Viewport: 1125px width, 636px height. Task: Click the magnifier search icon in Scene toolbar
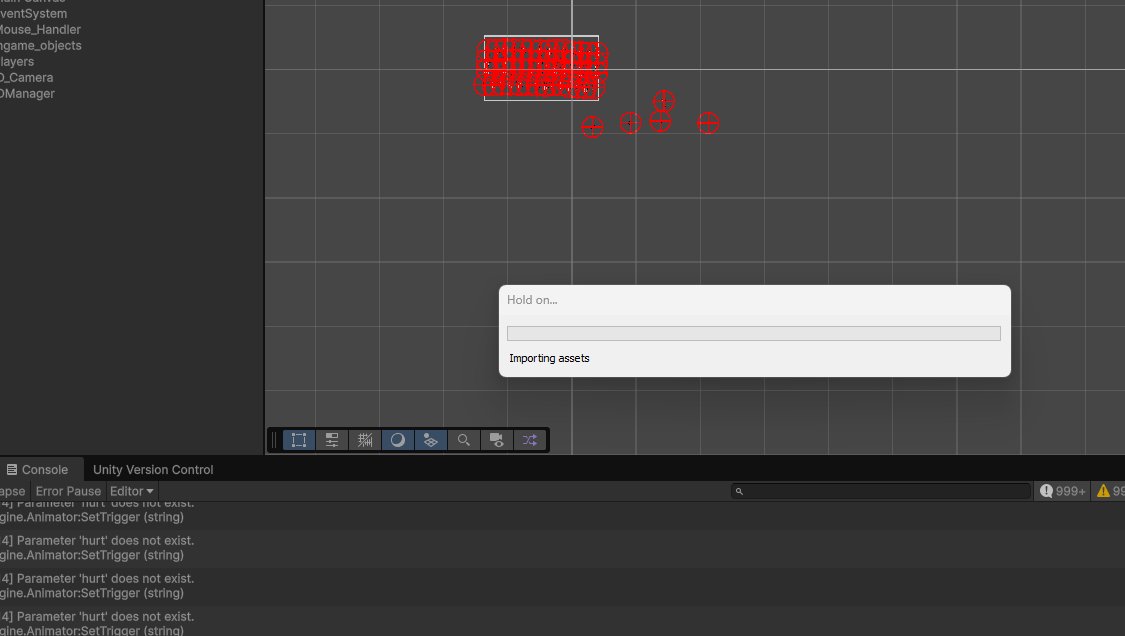(x=463, y=440)
